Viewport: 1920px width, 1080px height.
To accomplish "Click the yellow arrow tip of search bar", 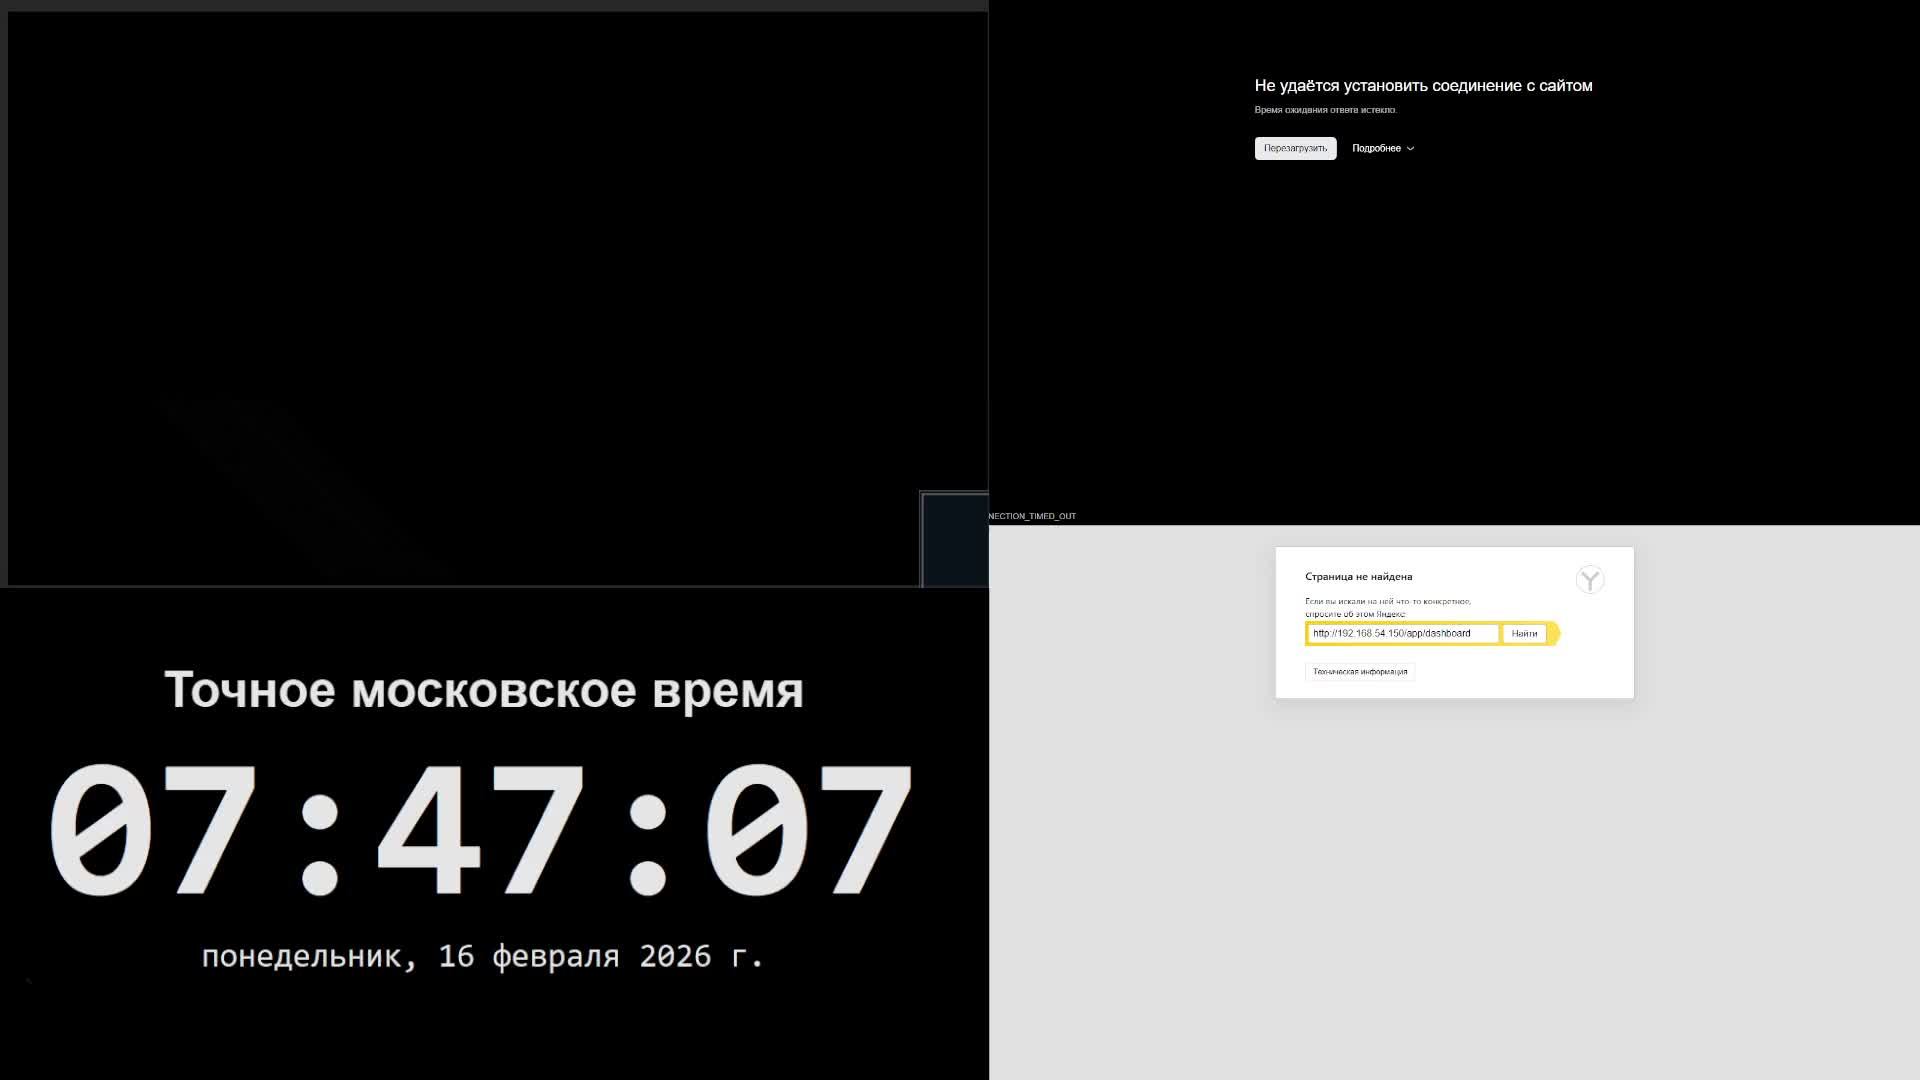I will tap(1554, 633).
